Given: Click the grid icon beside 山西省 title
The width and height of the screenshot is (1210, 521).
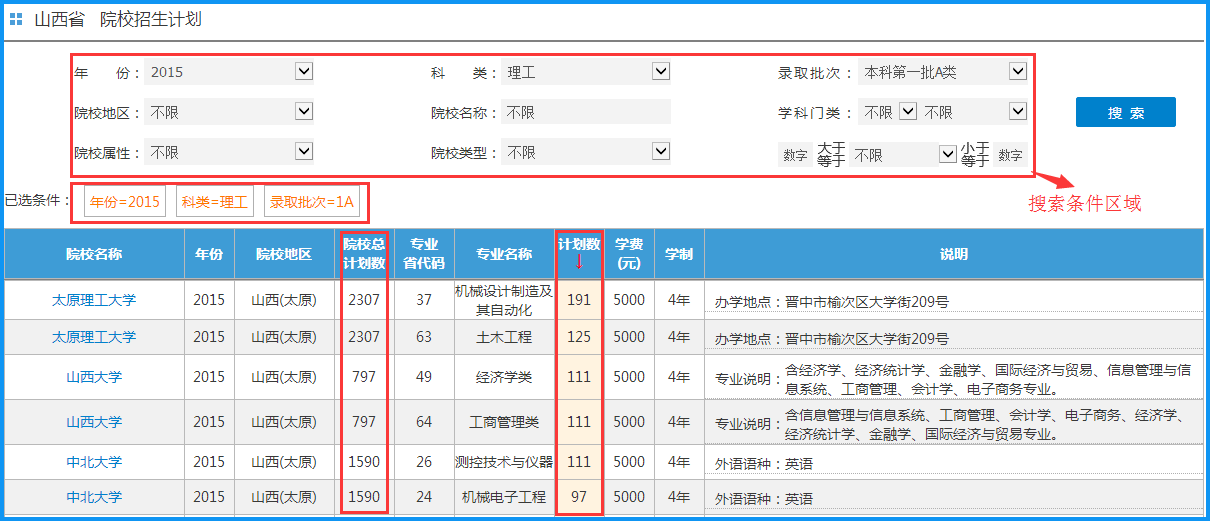Looking at the screenshot, I should click(16, 20).
